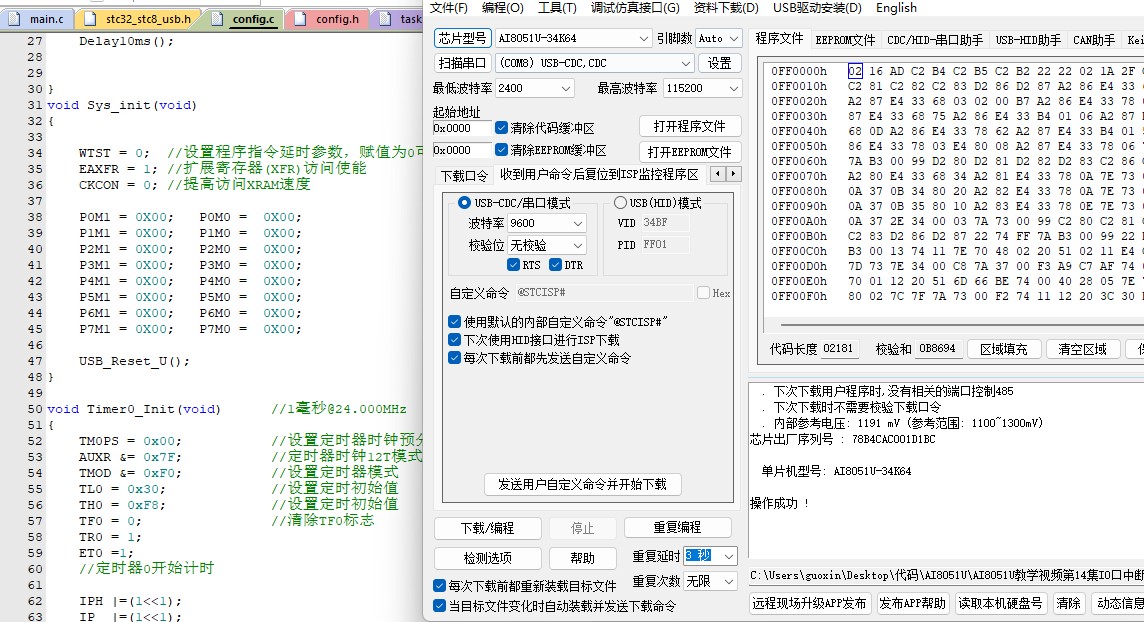Click the main.c file icon
Viewport: 1144px width, 622px height.
pyautogui.click(x=15, y=19)
